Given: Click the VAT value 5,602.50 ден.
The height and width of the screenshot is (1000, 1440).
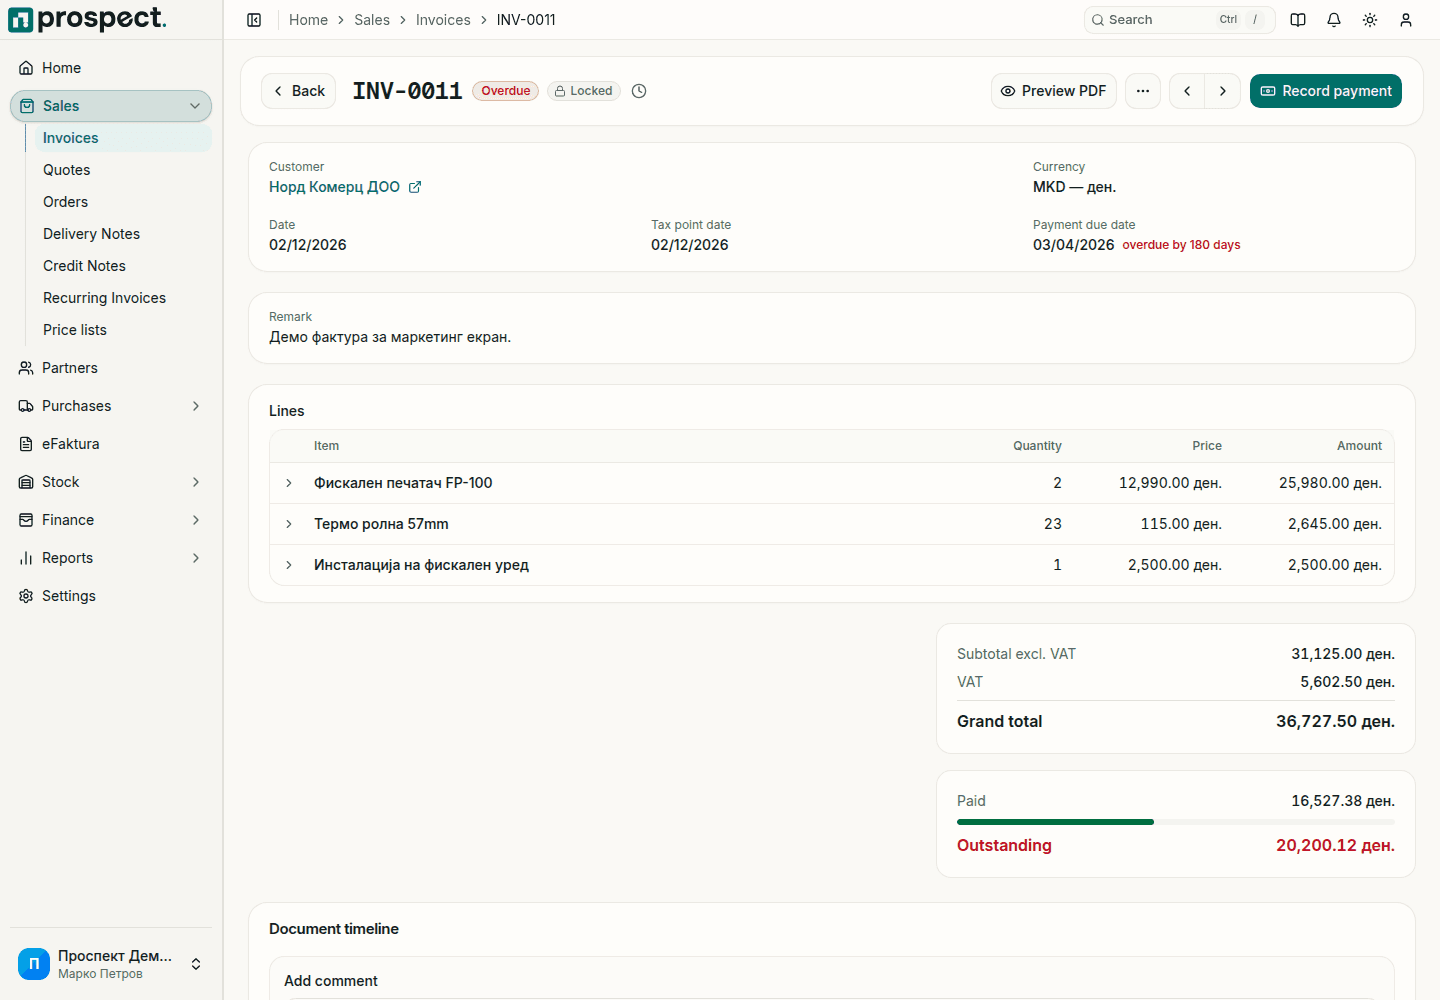Looking at the screenshot, I should (1347, 682).
